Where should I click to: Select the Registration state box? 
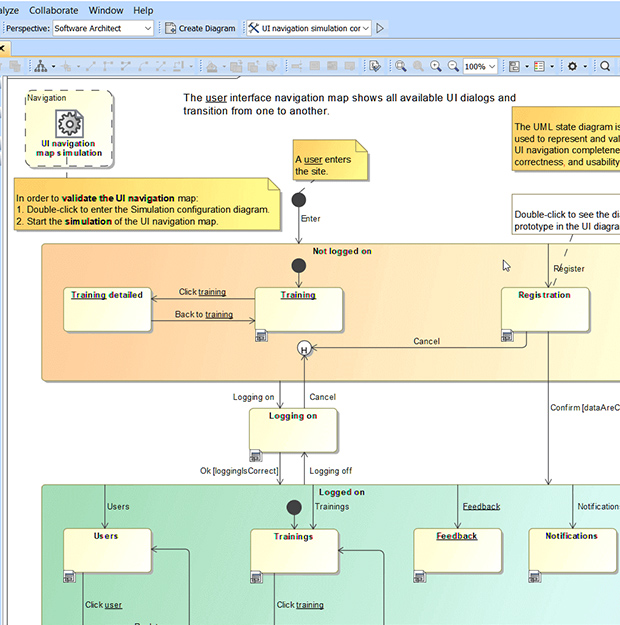tap(545, 311)
